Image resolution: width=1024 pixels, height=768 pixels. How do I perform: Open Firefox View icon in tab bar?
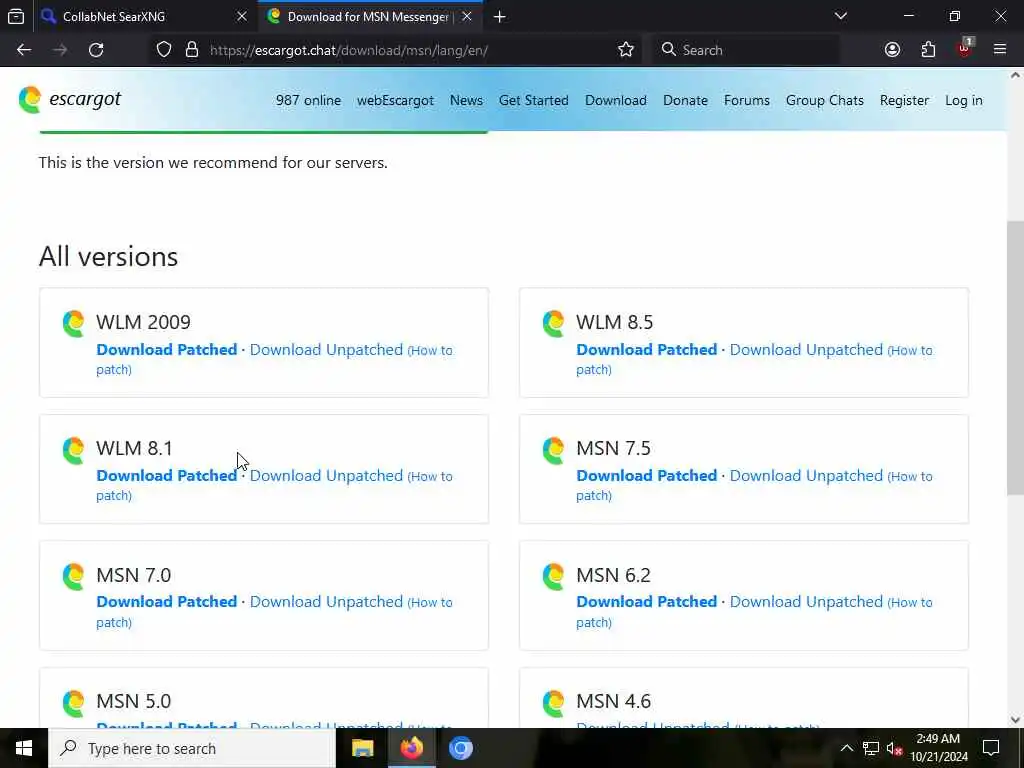click(x=16, y=16)
